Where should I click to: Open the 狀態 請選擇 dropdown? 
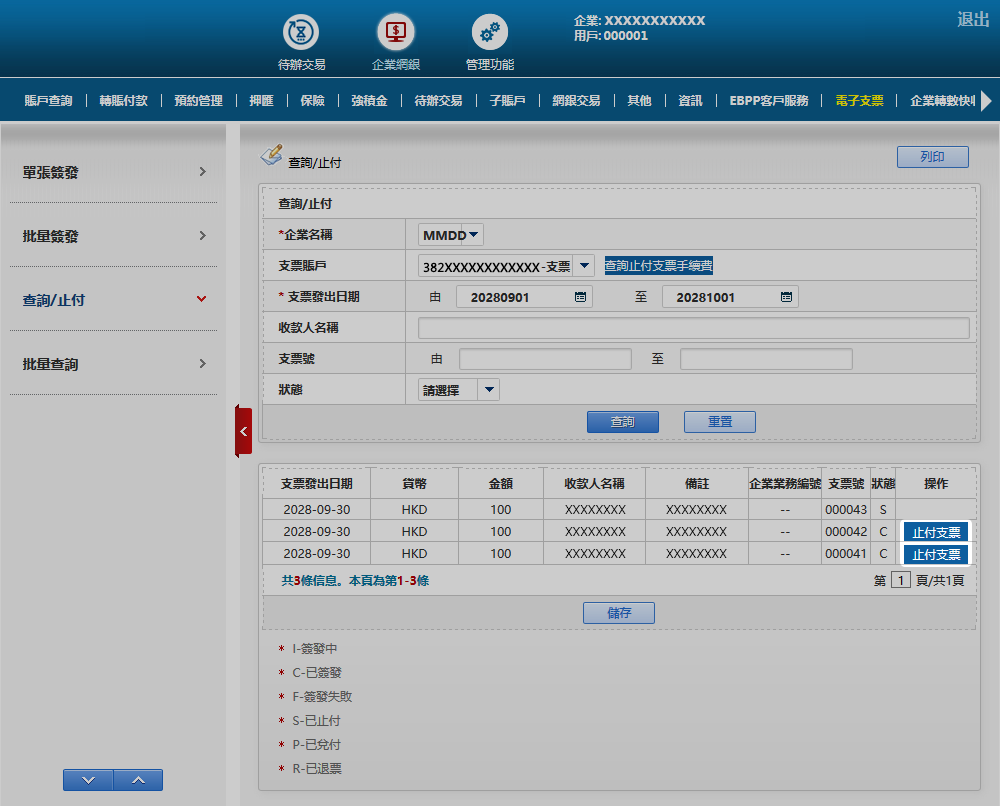click(x=488, y=390)
